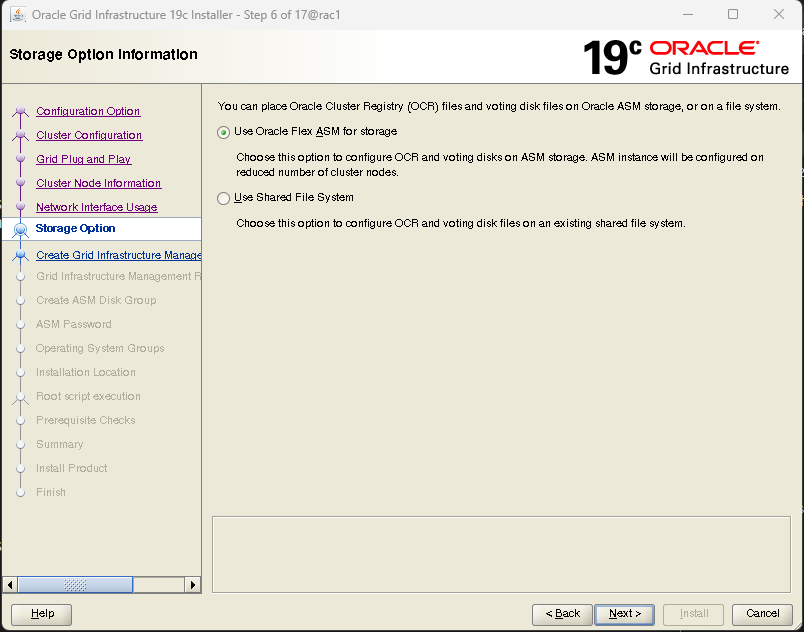Click 'Operating System Groups' step text
The image size is (804, 632).
click(100, 349)
